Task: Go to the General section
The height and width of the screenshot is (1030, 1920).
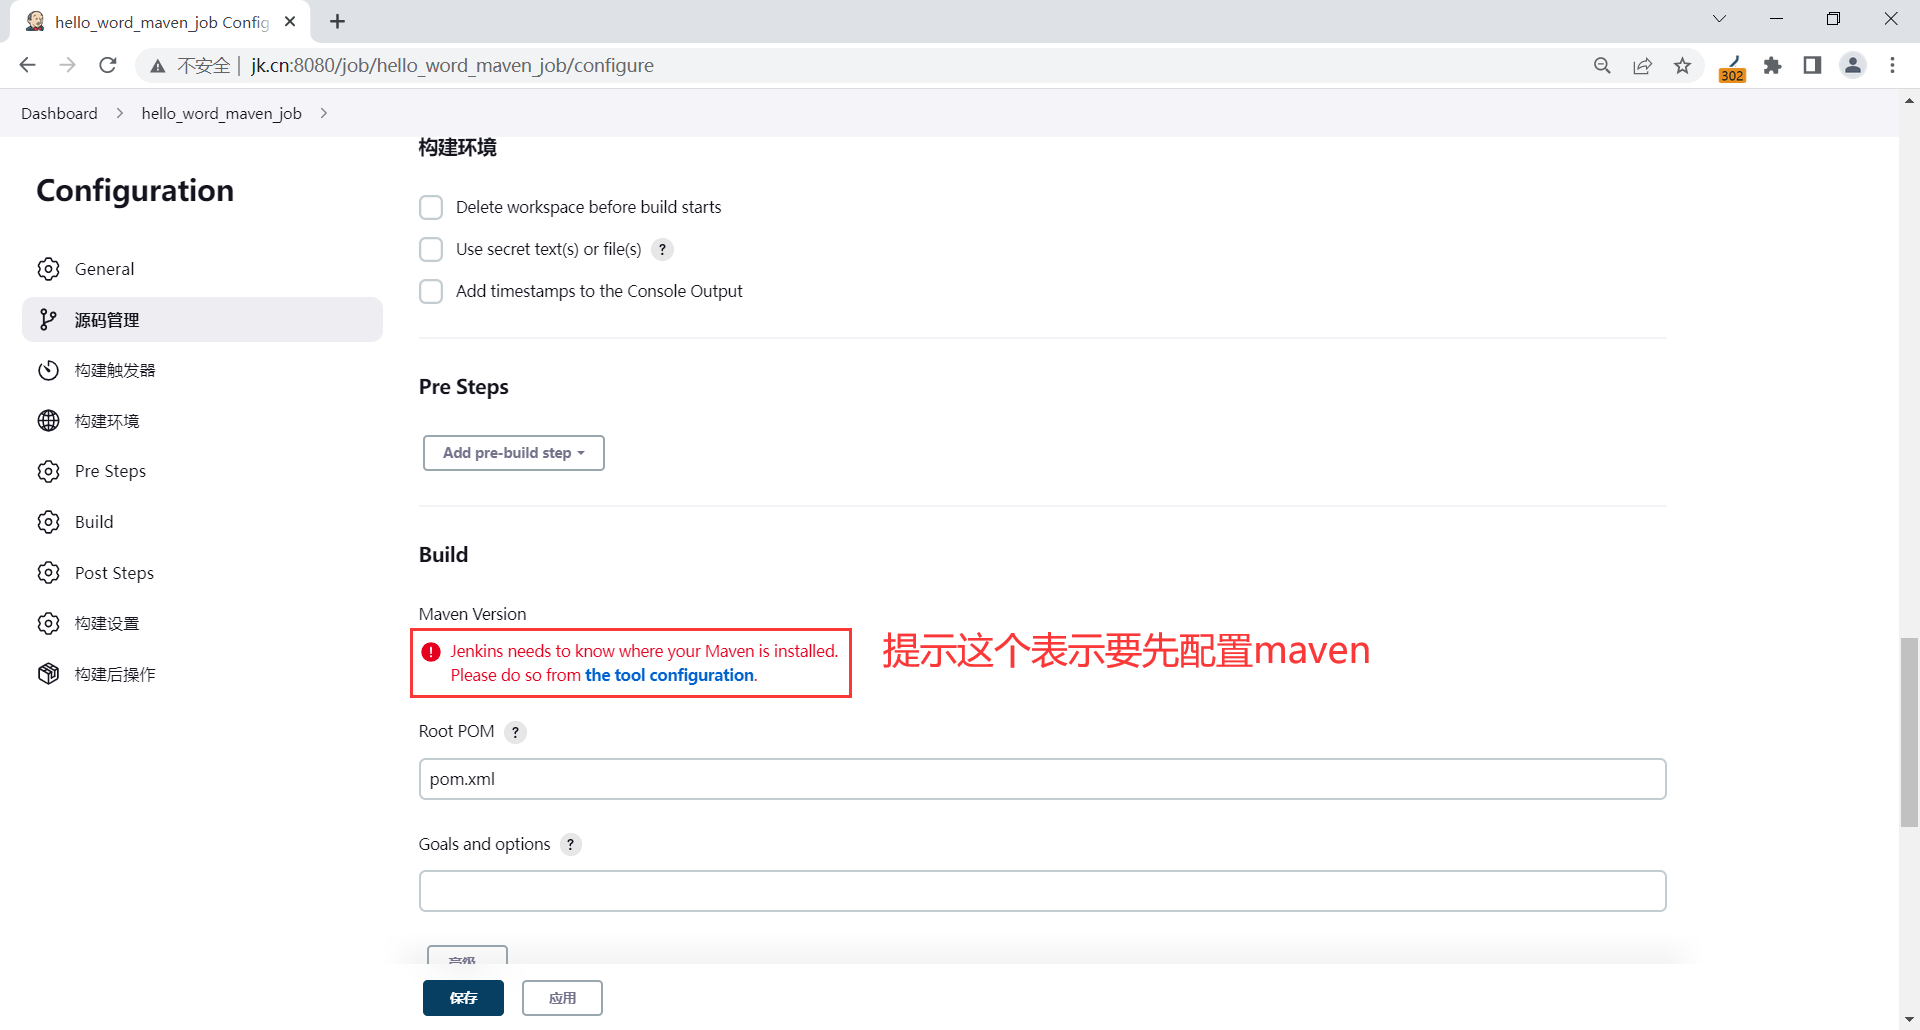Action: pos(202,269)
